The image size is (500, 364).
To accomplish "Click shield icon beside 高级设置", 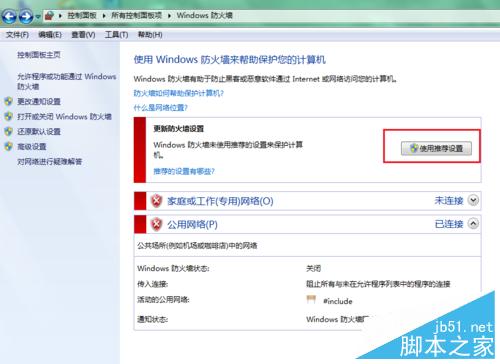I will [x=9, y=146].
